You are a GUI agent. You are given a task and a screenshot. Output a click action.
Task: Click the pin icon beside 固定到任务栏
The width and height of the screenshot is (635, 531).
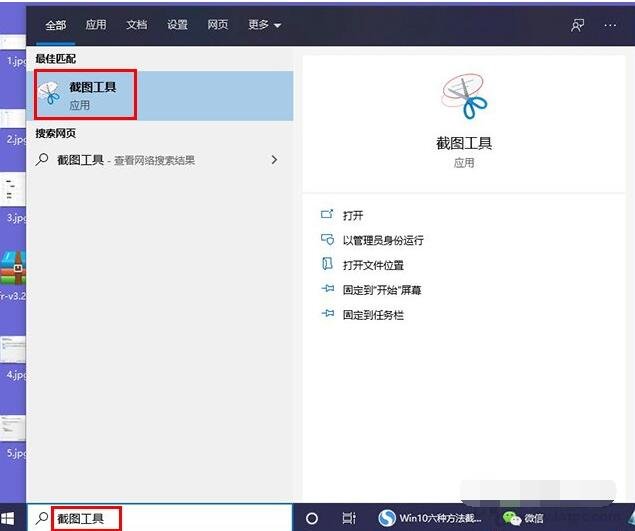328,313
